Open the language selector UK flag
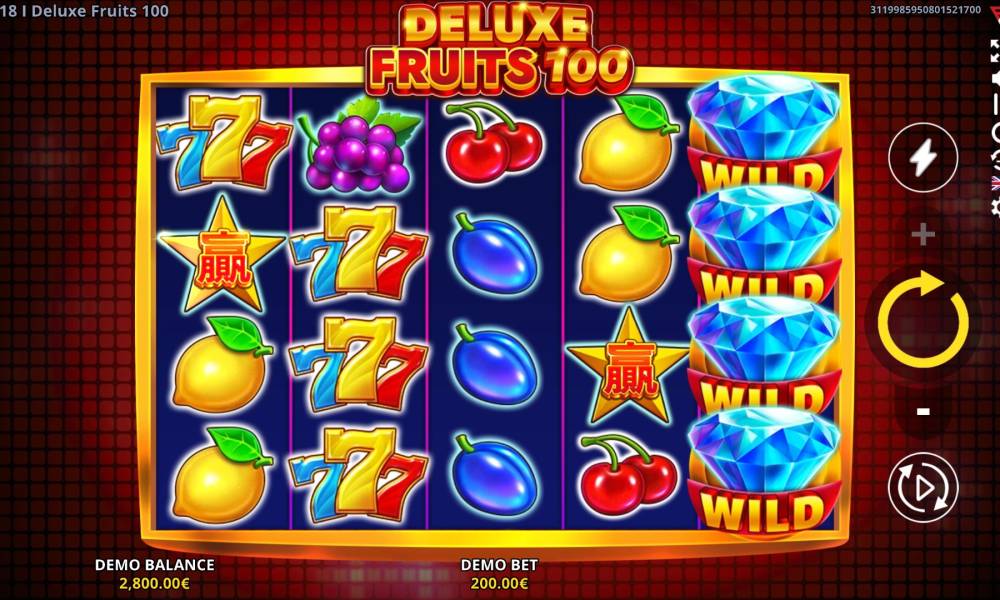Screen dimensions: 1000x600 pos(996,184)
